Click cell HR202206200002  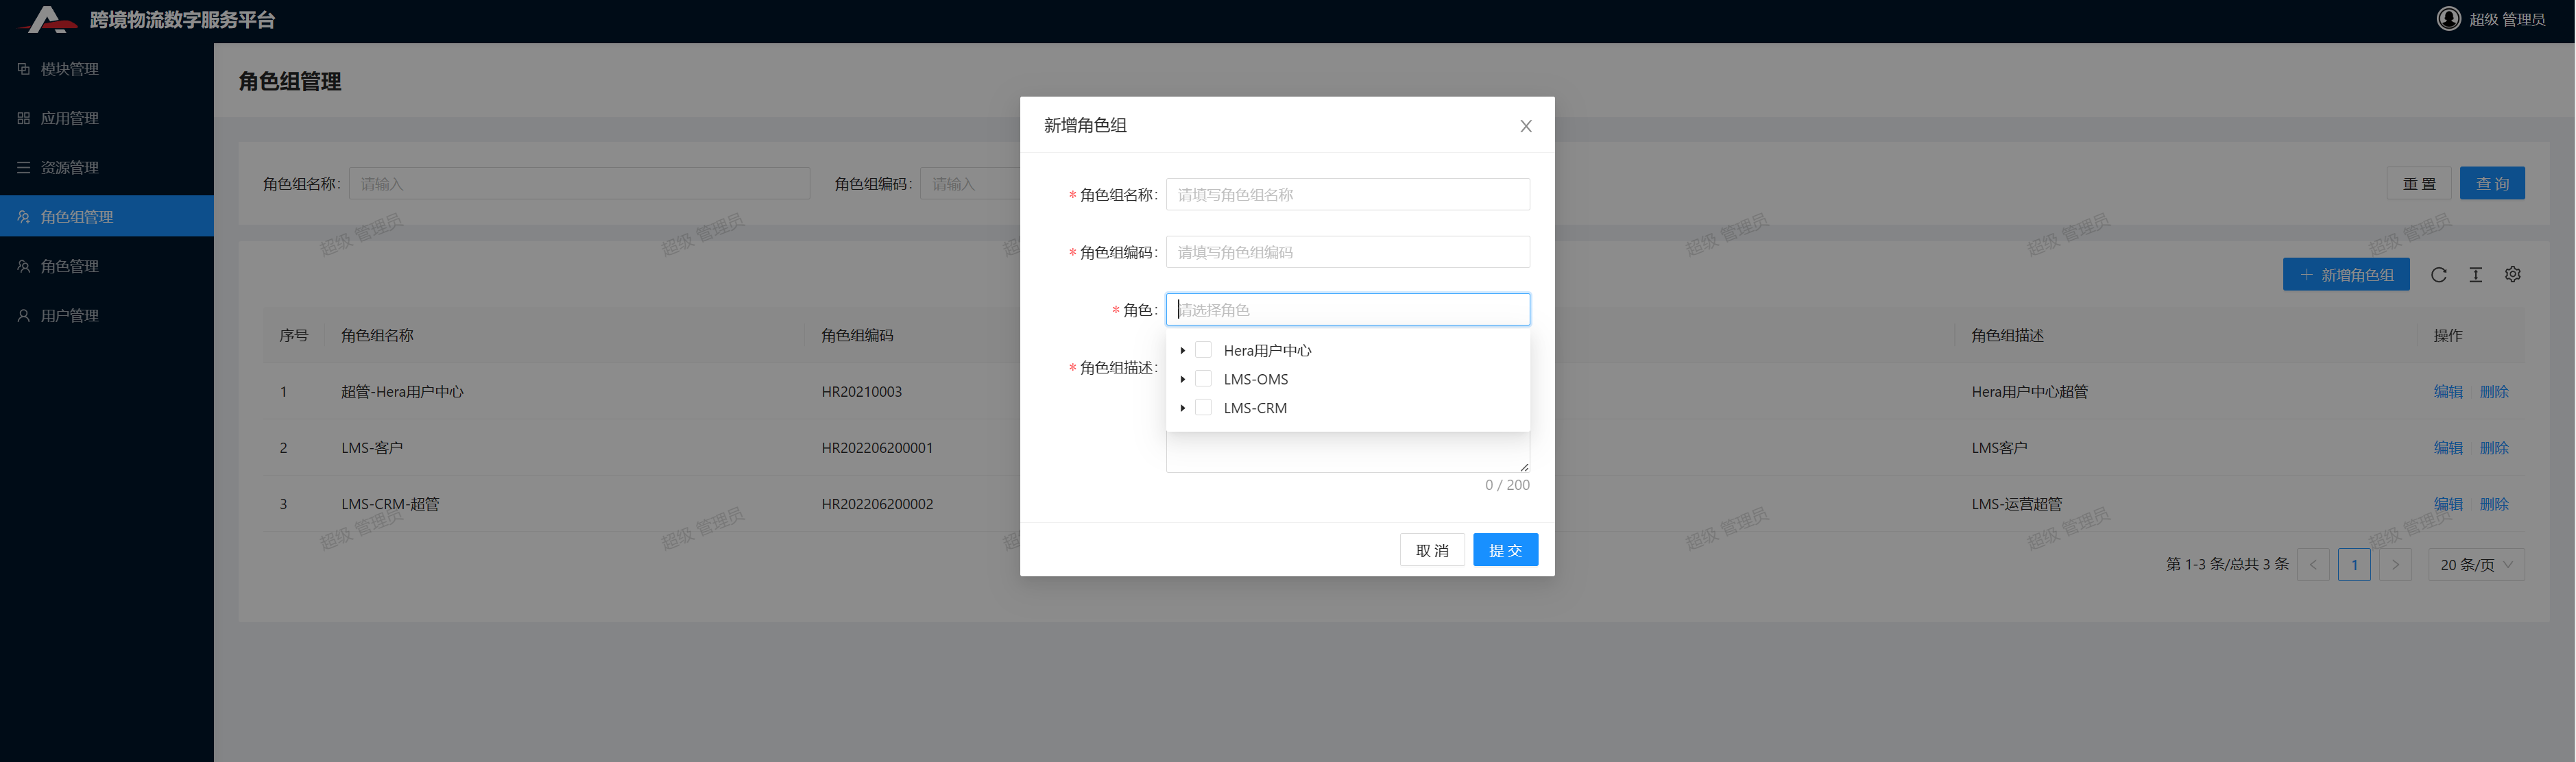pos(877,504)
